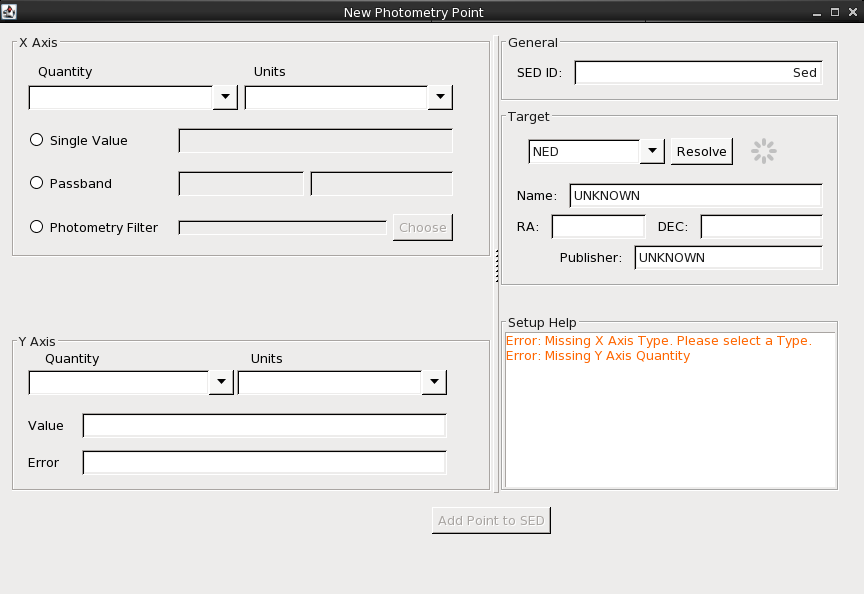Screen dimensions: 864x594
Task: Click the first Passband field
Action: tap(241, 183)
